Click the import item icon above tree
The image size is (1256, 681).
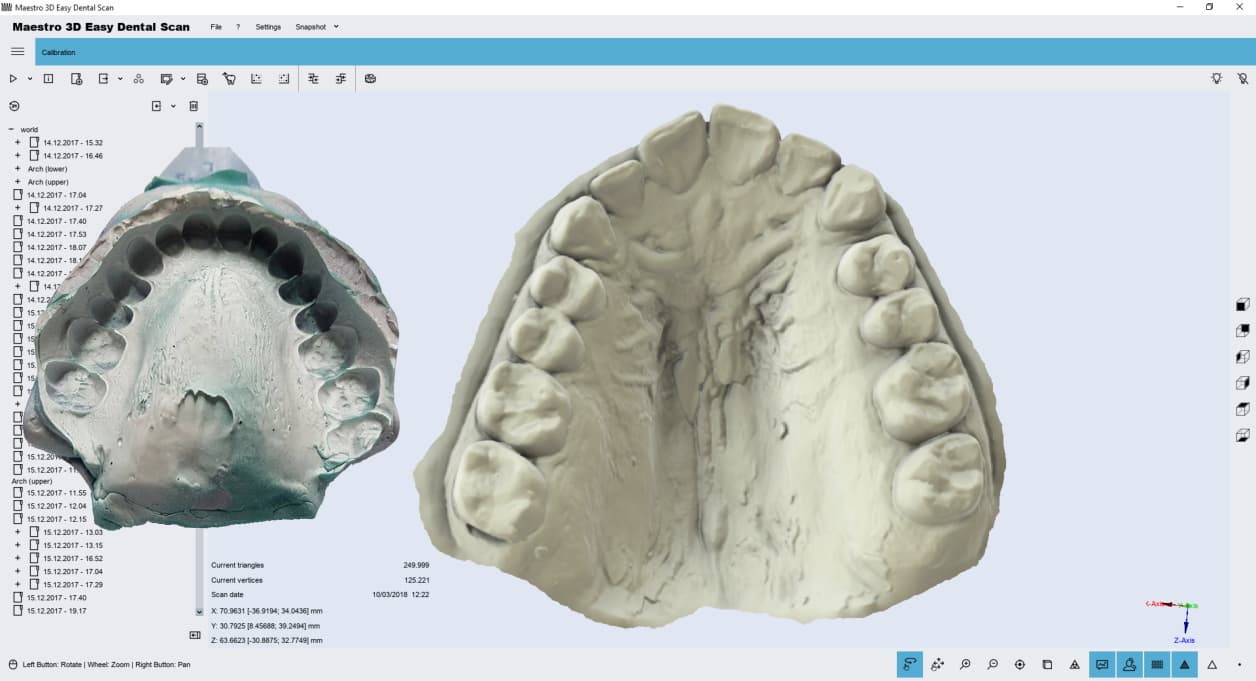tap(156, 106)
